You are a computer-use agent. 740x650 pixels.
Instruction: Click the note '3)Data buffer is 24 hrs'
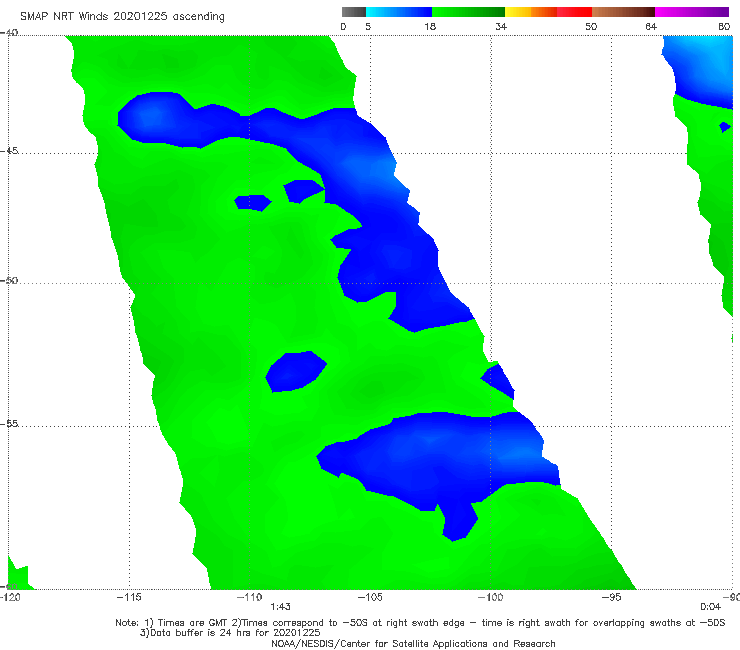click(230, 633)
